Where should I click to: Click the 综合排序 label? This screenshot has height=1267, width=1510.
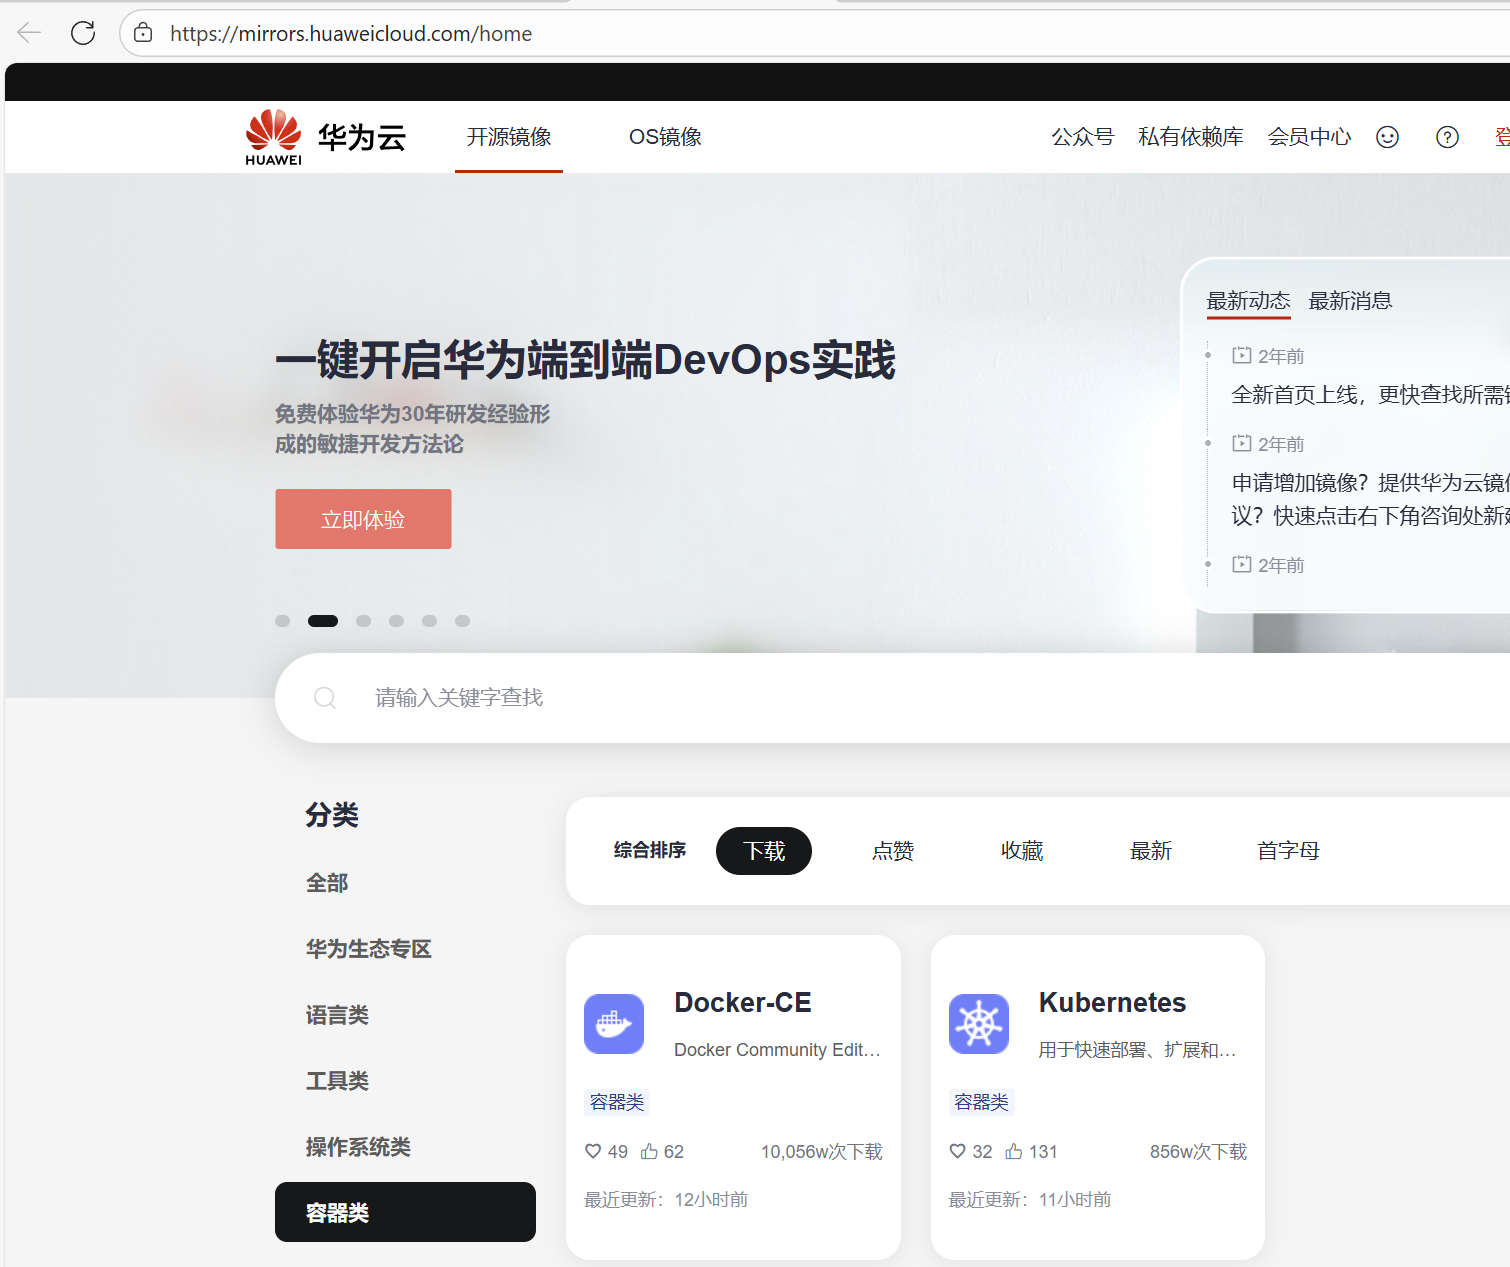click(x=650, y=850)
